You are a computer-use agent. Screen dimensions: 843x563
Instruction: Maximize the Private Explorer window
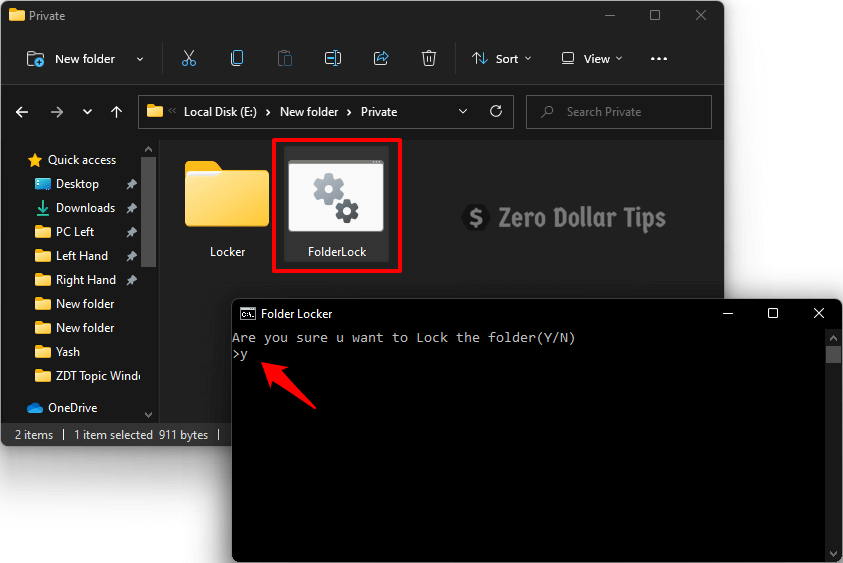(x=655, y=15)
